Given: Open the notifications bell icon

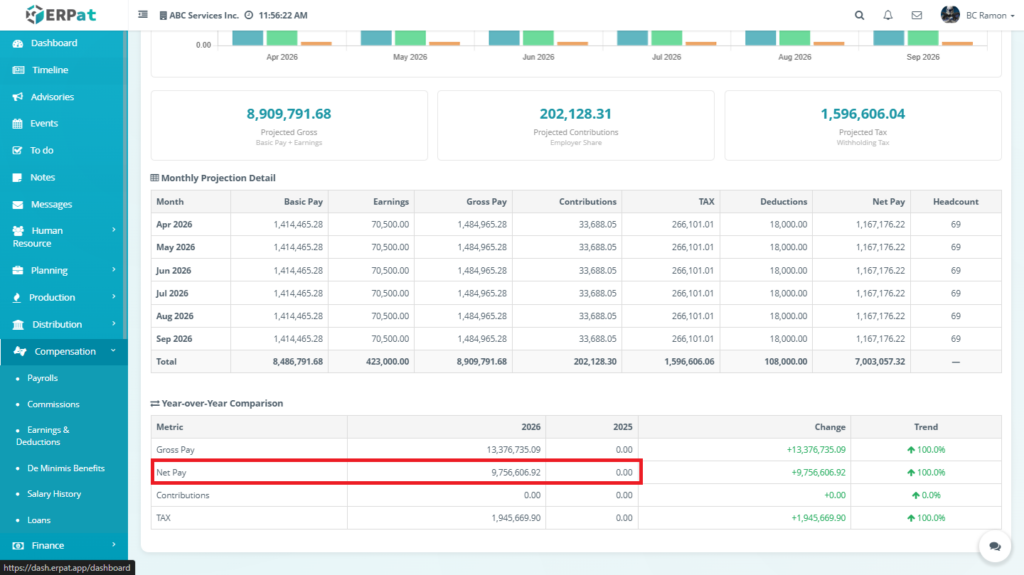Looking at the screenshot, I should [x=888, y=15].
